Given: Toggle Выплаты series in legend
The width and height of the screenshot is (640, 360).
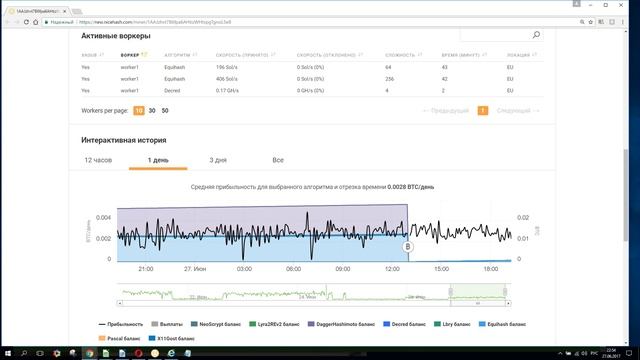Looking at the screenshot, I should pyautogui.click(x=167, y=324).
